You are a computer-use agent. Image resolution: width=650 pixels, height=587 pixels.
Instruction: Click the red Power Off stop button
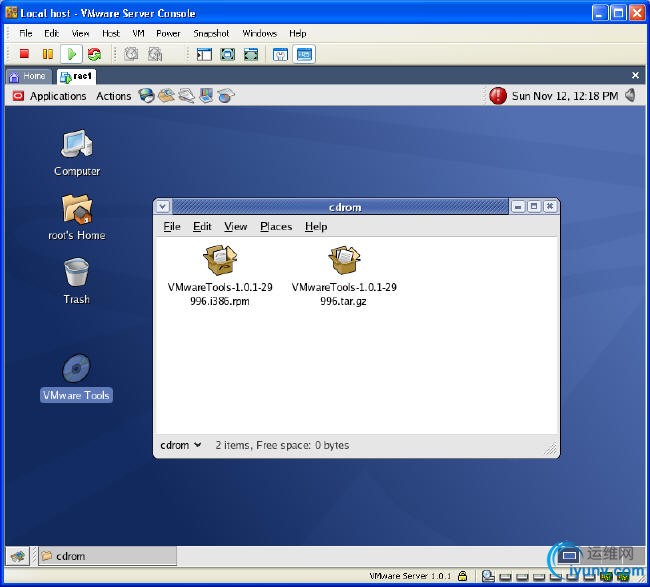tap(24, 54)
